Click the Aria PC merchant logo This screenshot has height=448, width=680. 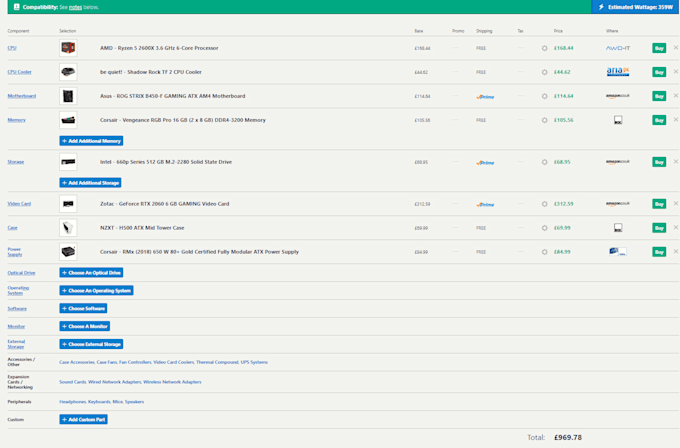[618, 72]
